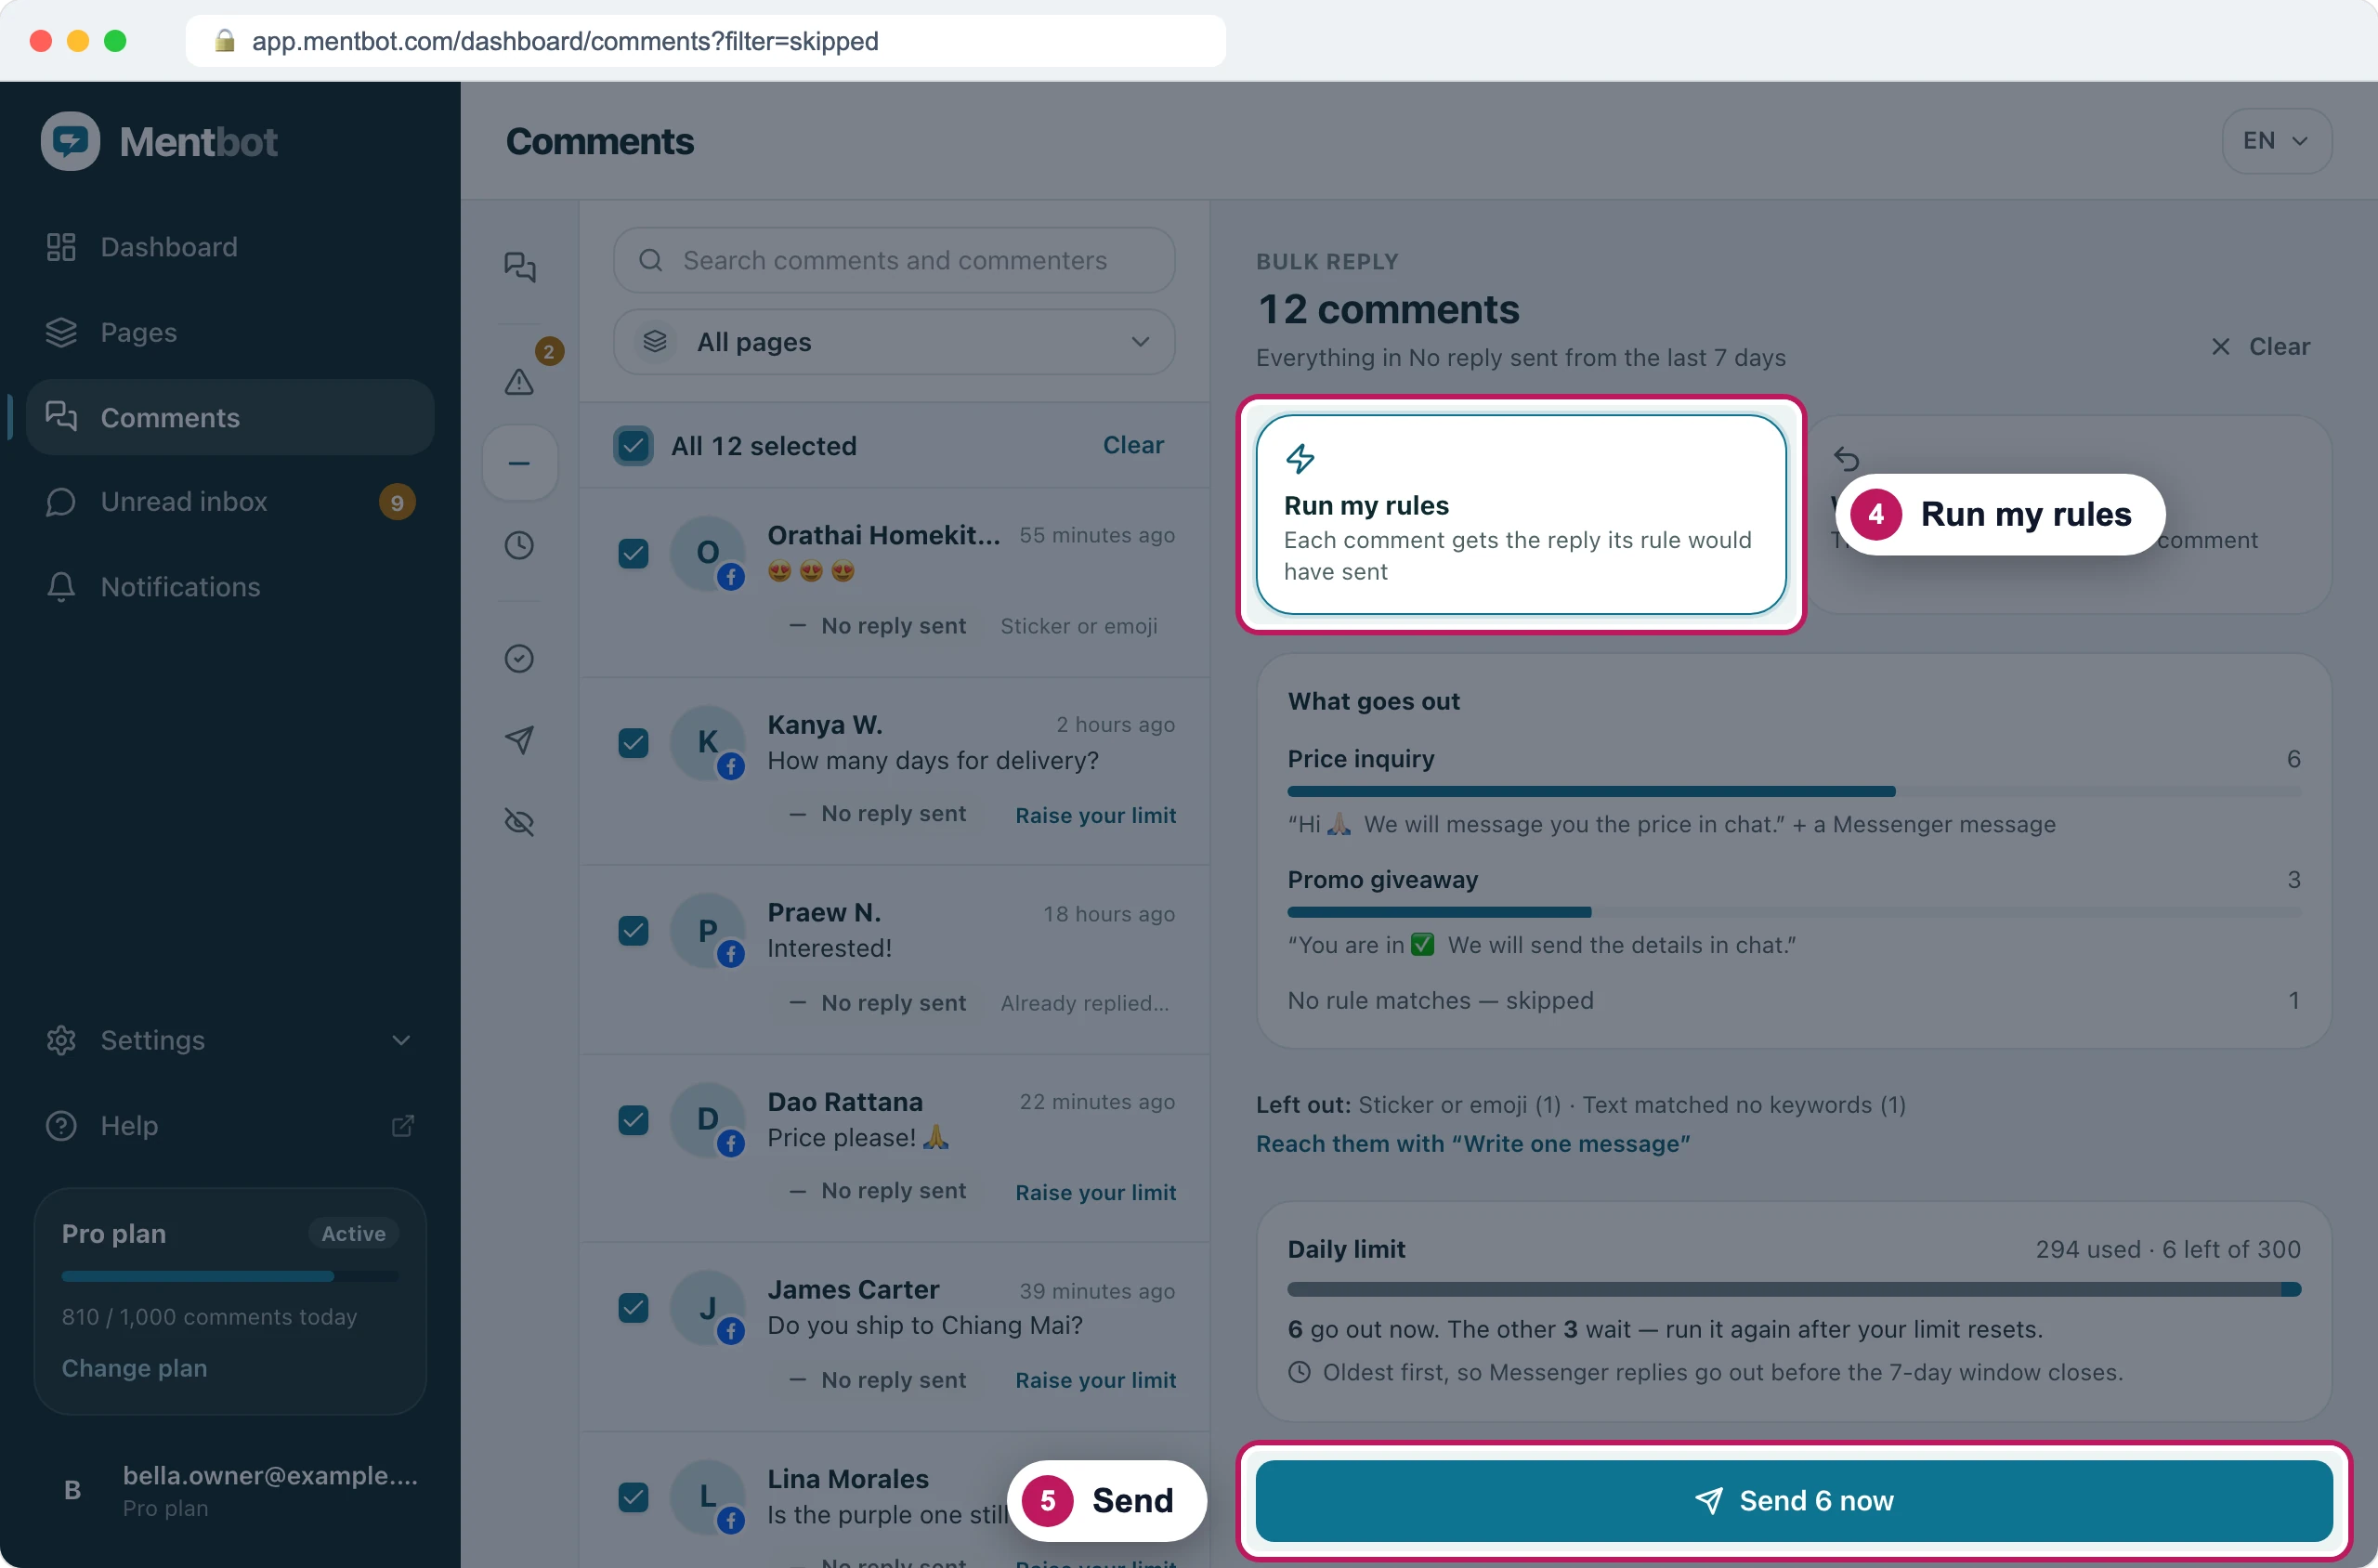Click Raise your limit on Kanya W.

click(1095, 815)
